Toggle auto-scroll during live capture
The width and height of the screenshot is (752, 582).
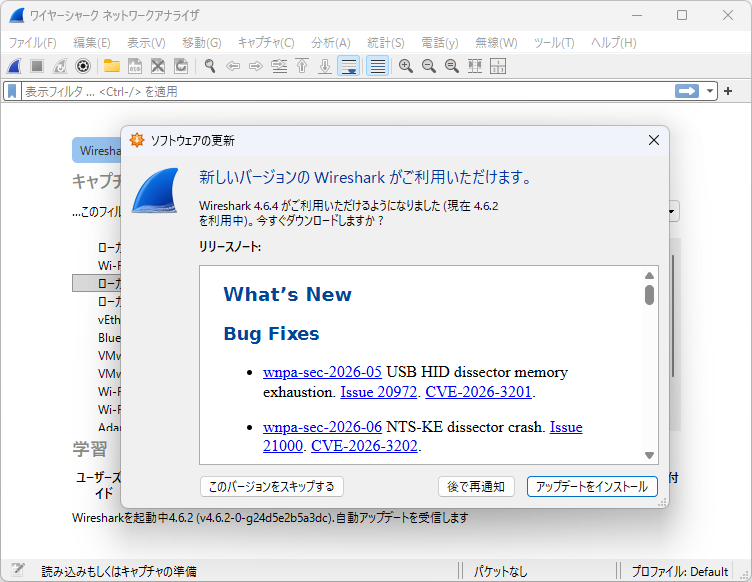[x=349, y=66]
